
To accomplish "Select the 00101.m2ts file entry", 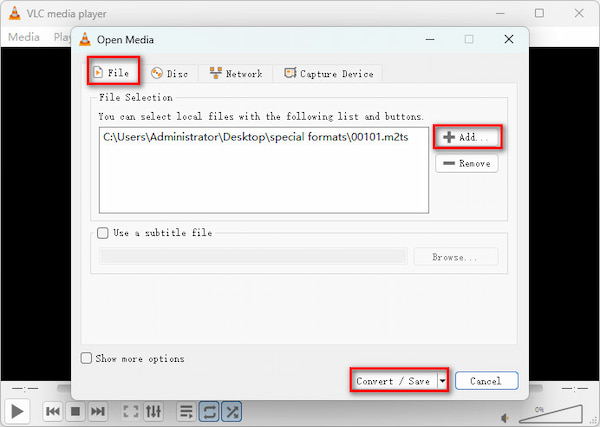I will [256, 137].
